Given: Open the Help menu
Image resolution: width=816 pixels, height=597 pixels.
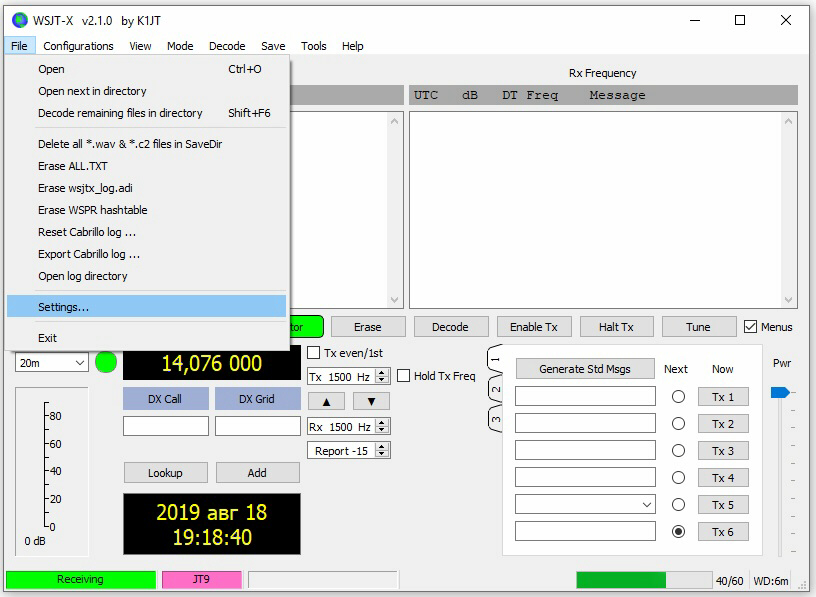Looking at the screenshot, I should pos(352,46).
